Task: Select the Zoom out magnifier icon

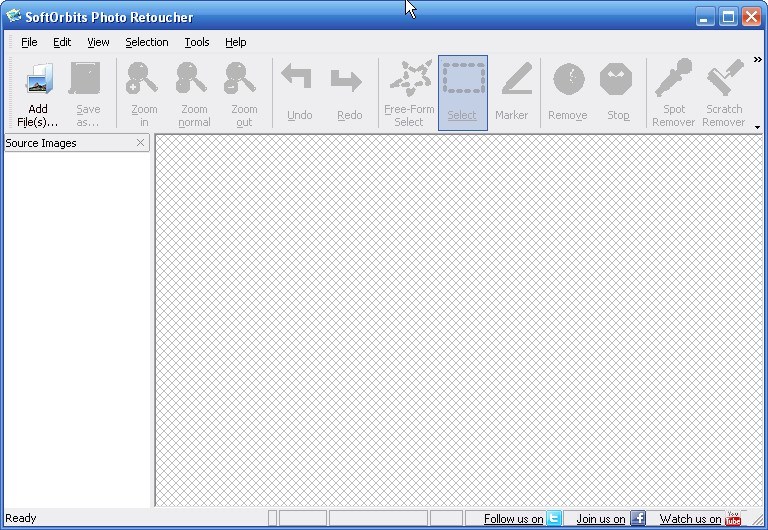Action: [x=240, y=77]
